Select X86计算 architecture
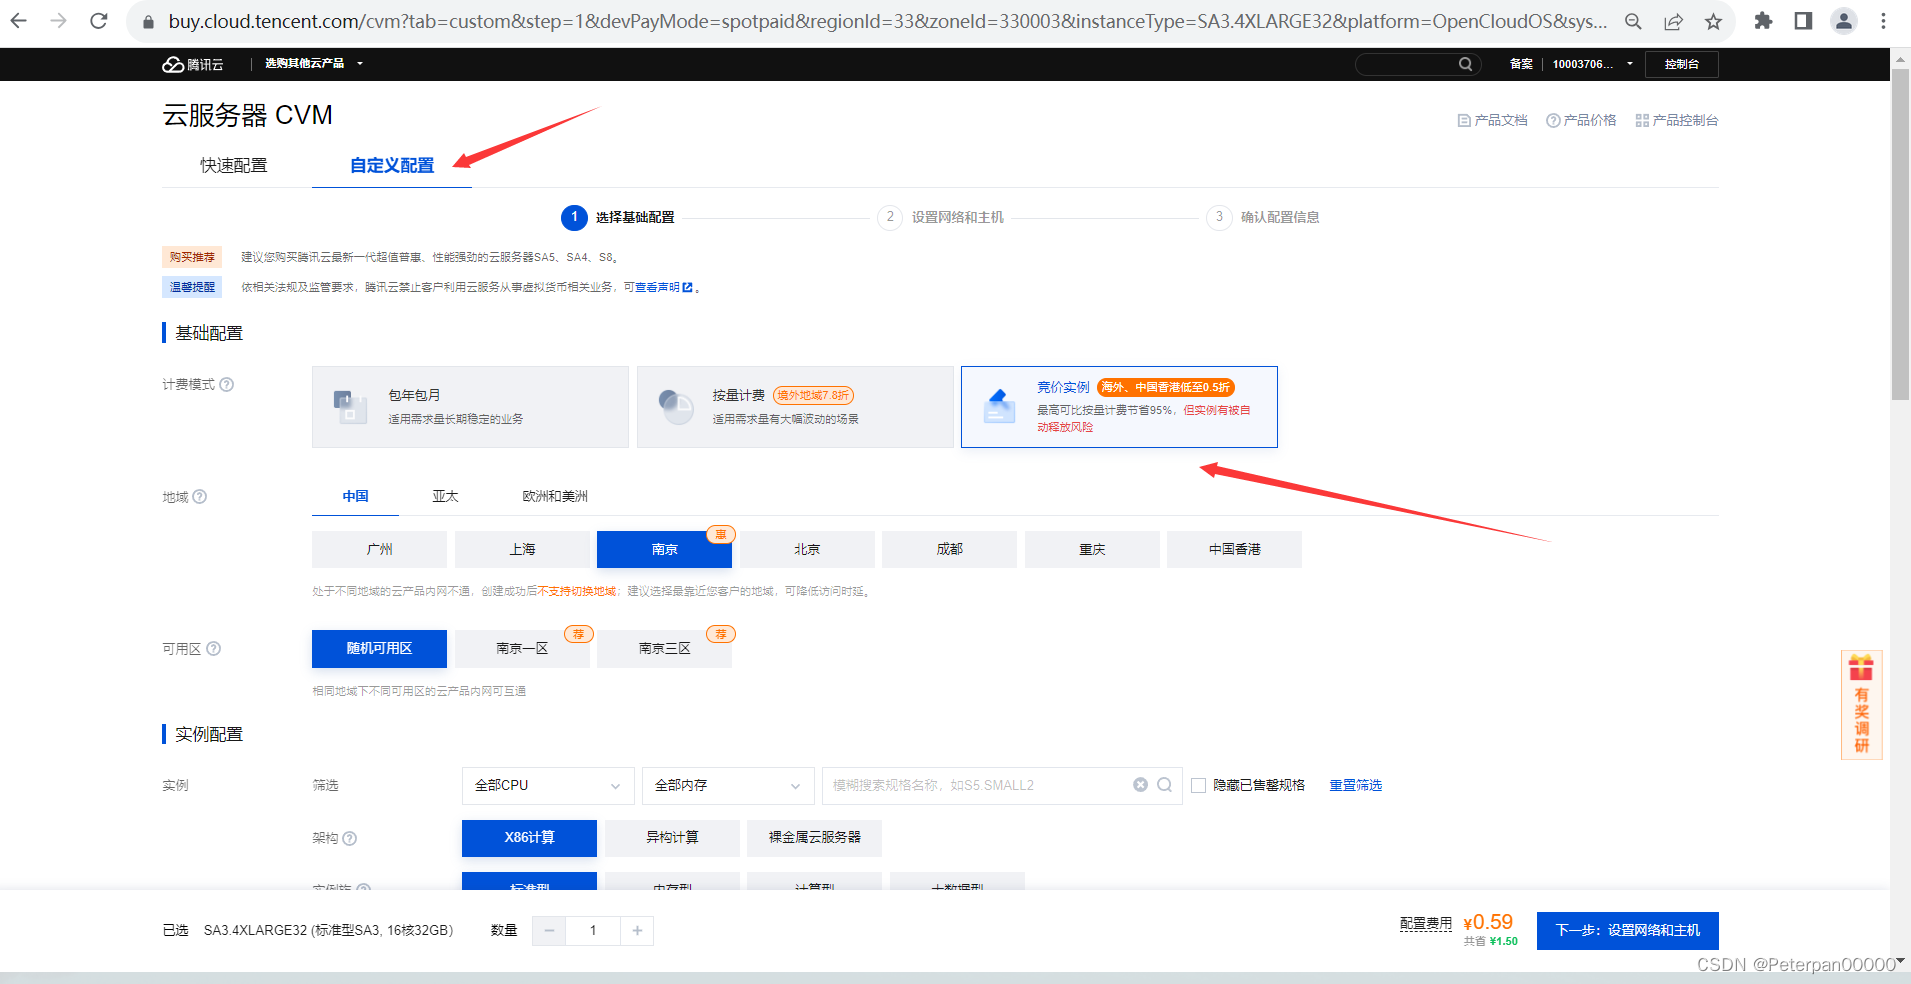The height and width of the screenshot is (984, 1911). click(x=529, y=838)
